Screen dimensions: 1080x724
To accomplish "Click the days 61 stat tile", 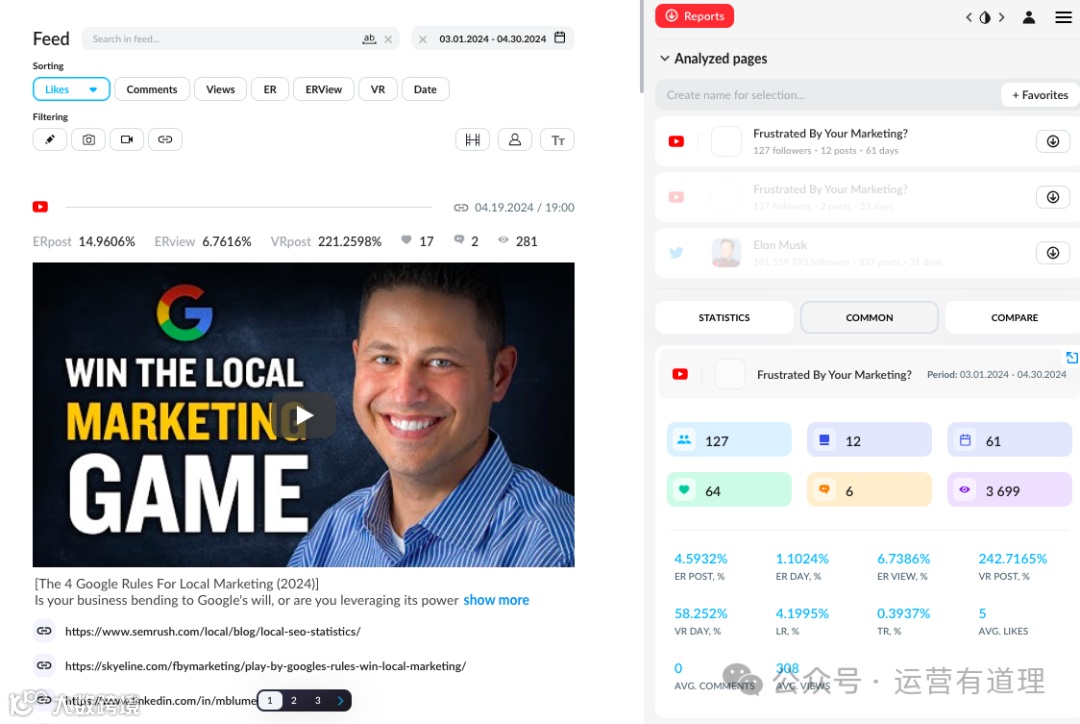I will point(1009,440).
